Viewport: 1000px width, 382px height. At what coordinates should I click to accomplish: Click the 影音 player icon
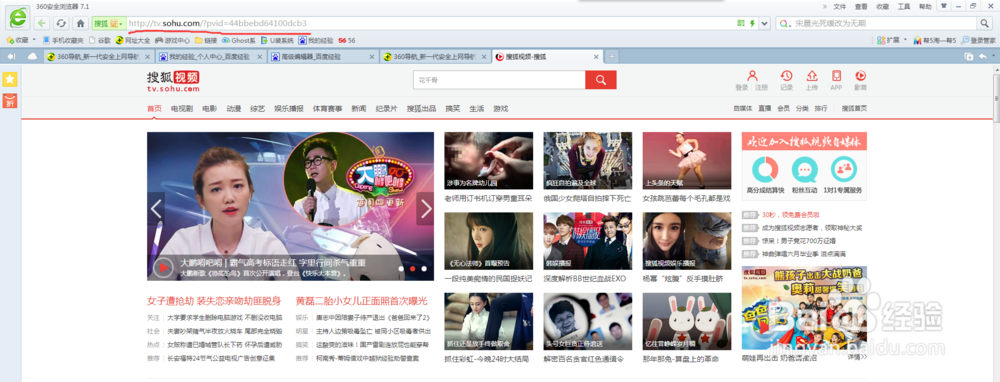point(860,75)
